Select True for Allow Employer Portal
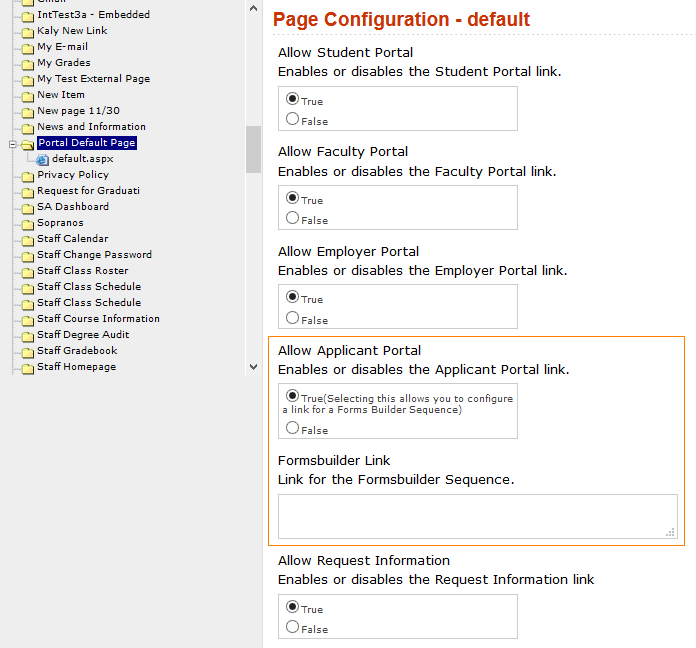This screenshot has height=648, width=696. pos(292,297)
